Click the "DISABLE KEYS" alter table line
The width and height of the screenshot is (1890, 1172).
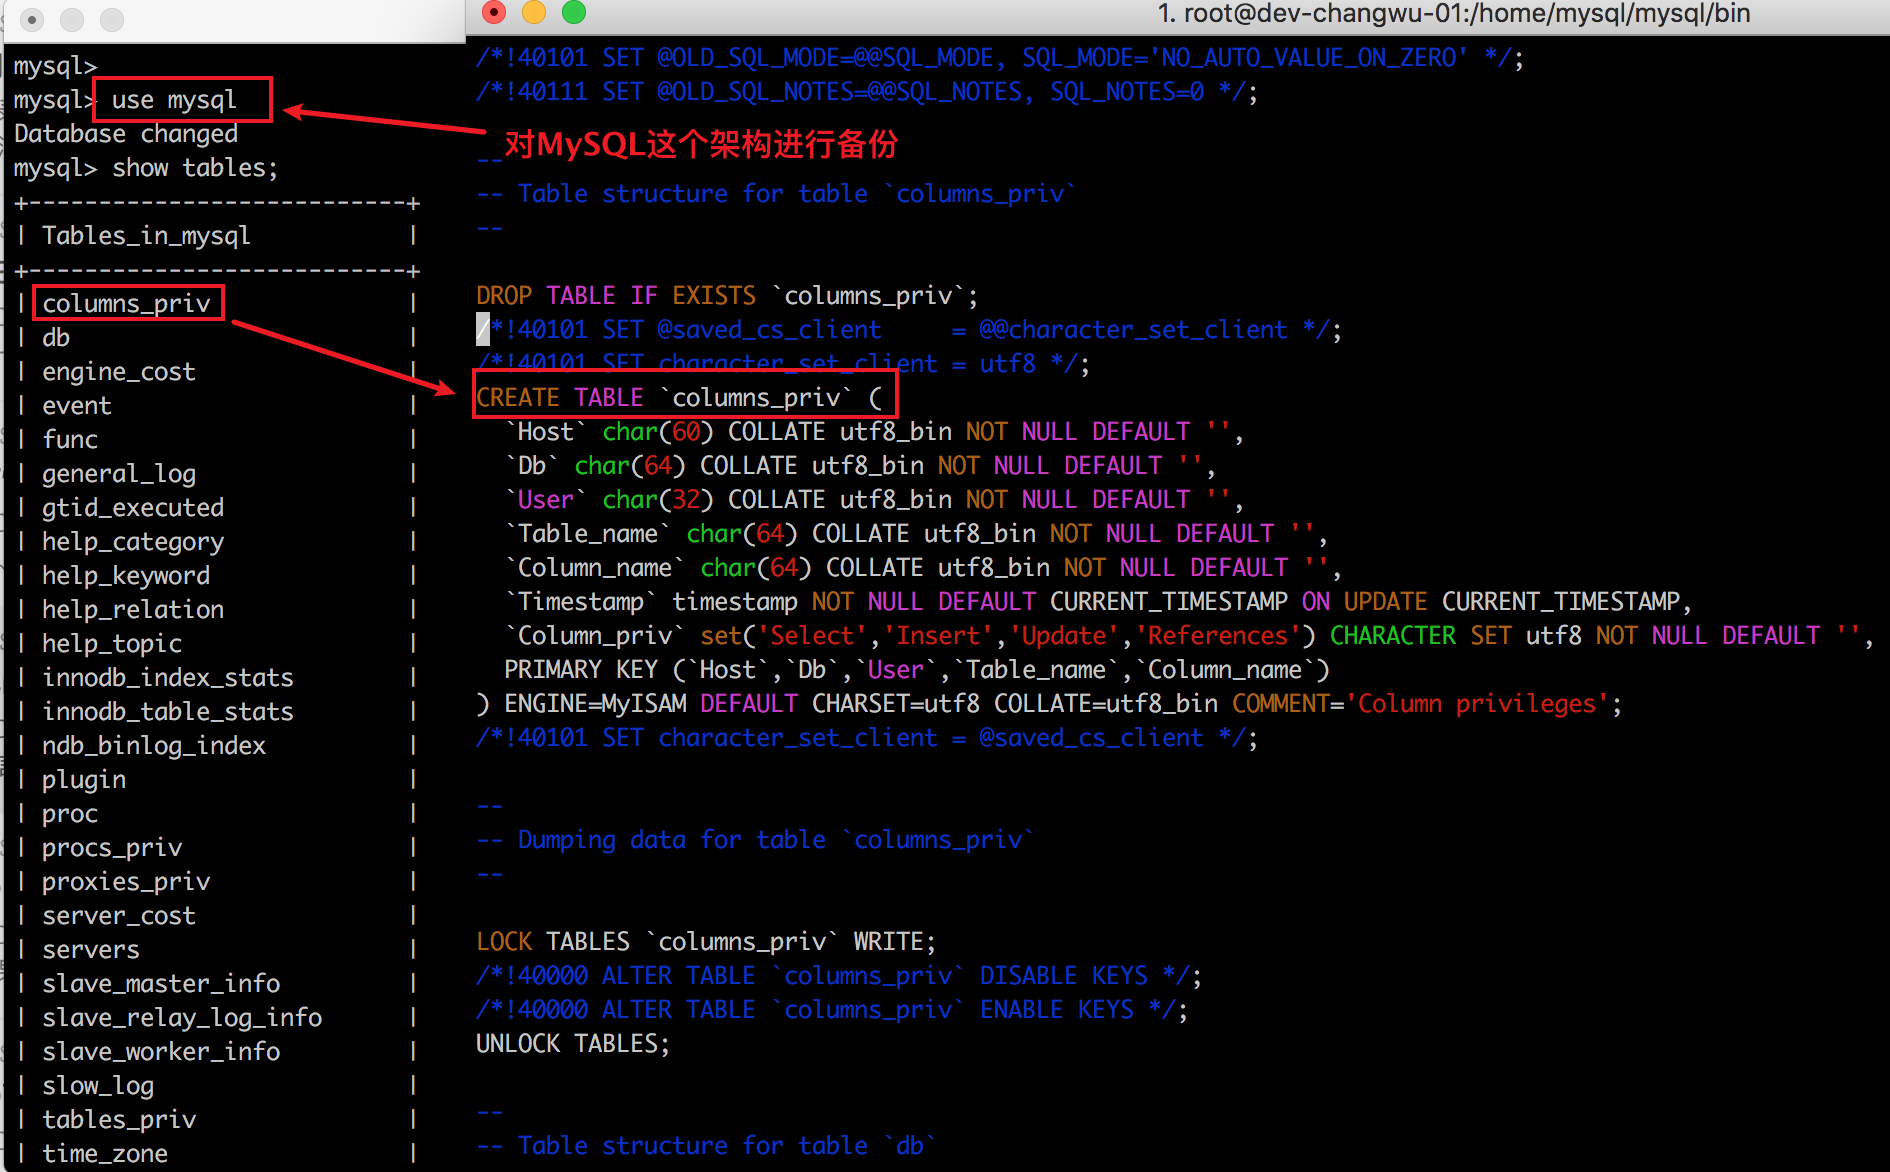(x=839, y=976)
